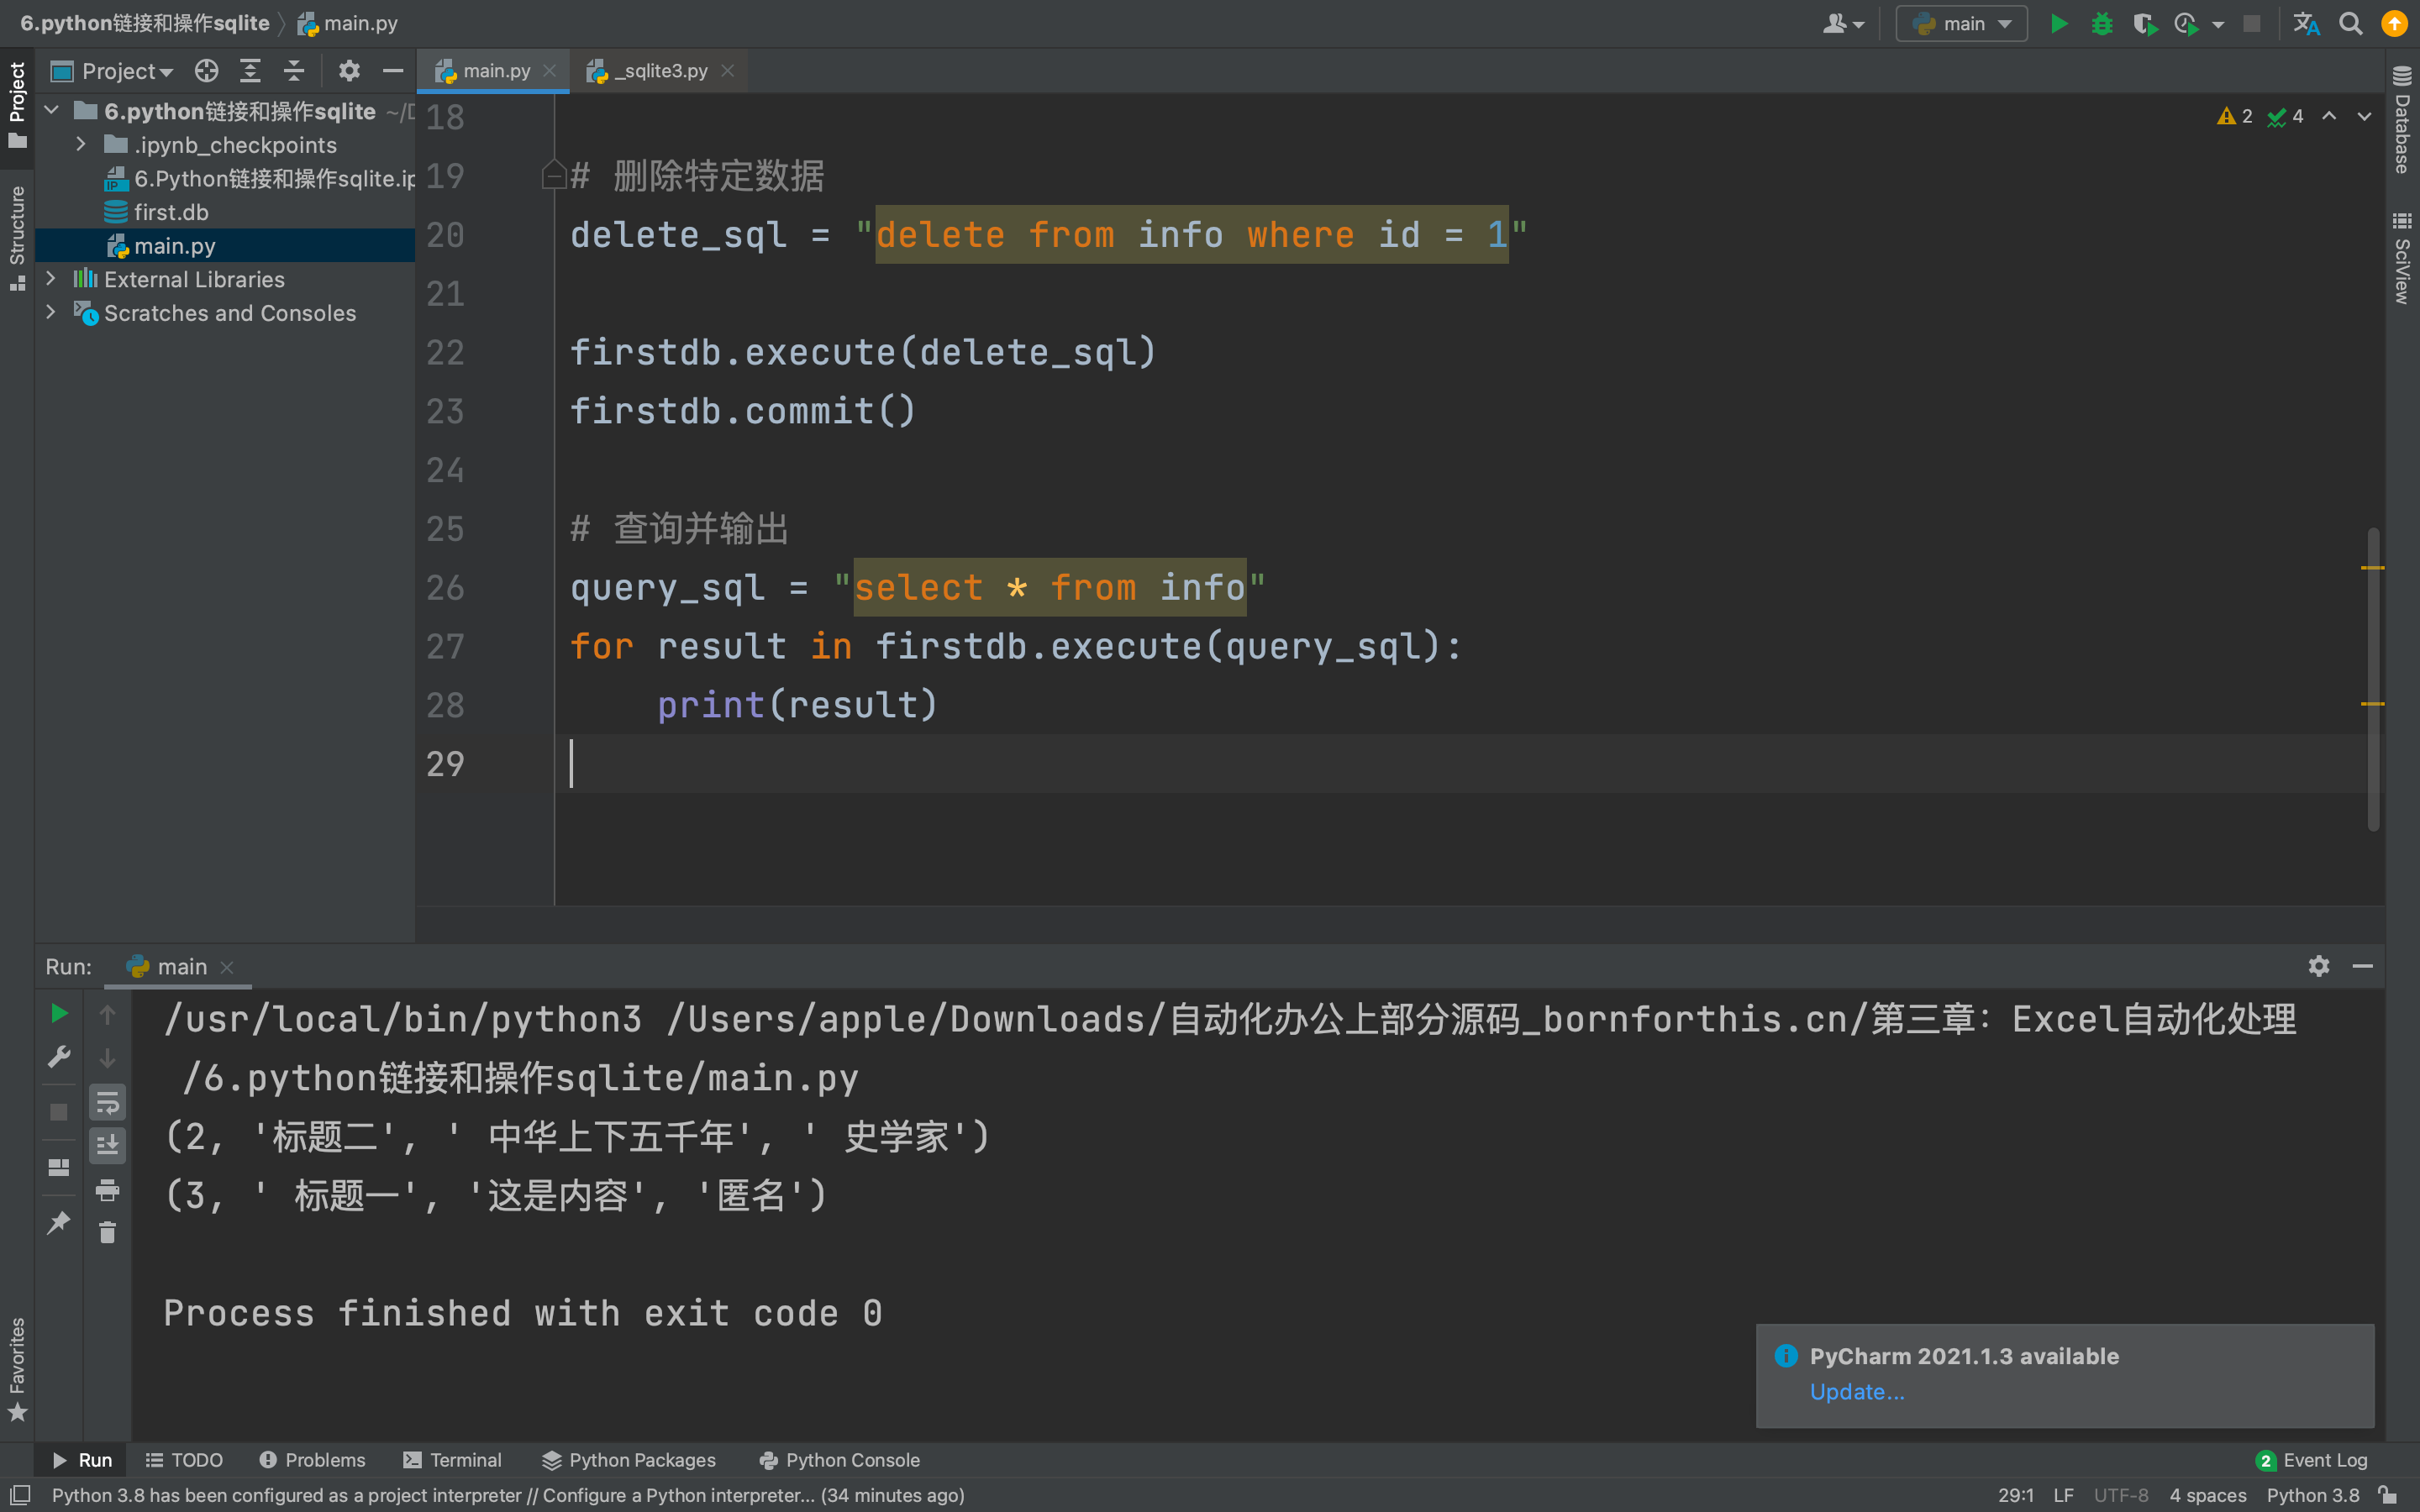Open Search Everywhere magnifier icon
2420x1512 pixels.
[x=2351, y=24]
